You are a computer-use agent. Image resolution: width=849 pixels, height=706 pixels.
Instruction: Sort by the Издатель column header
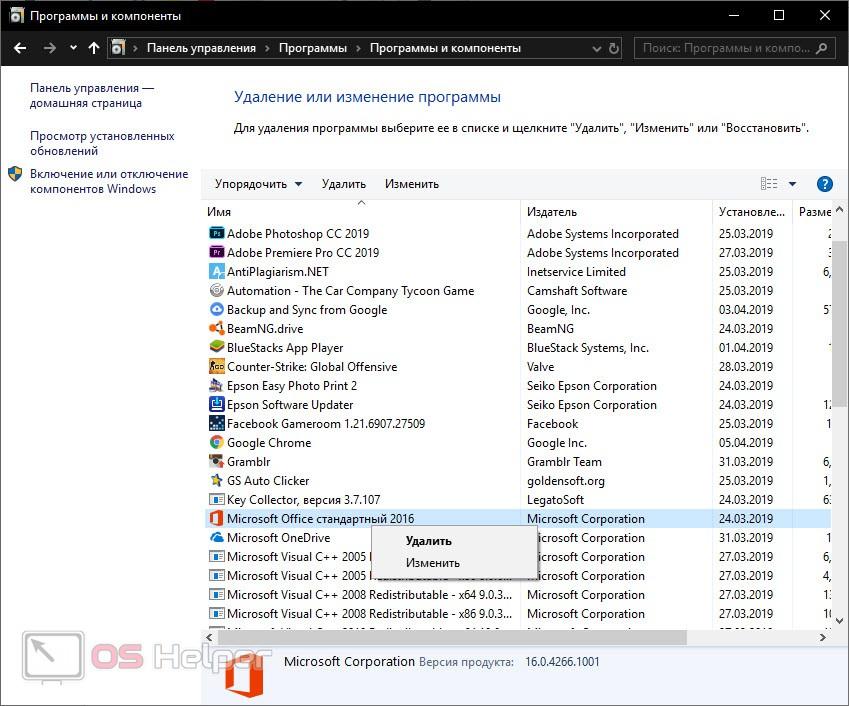pyautogui.click(x=617, y=212)
